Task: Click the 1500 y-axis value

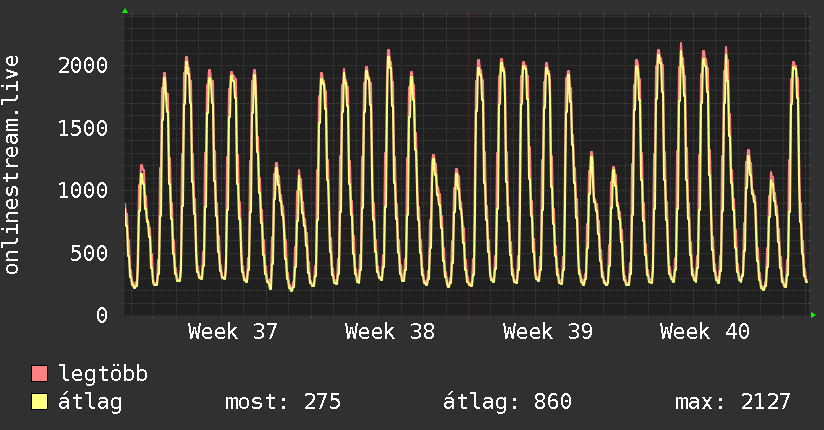Action: 83,128
